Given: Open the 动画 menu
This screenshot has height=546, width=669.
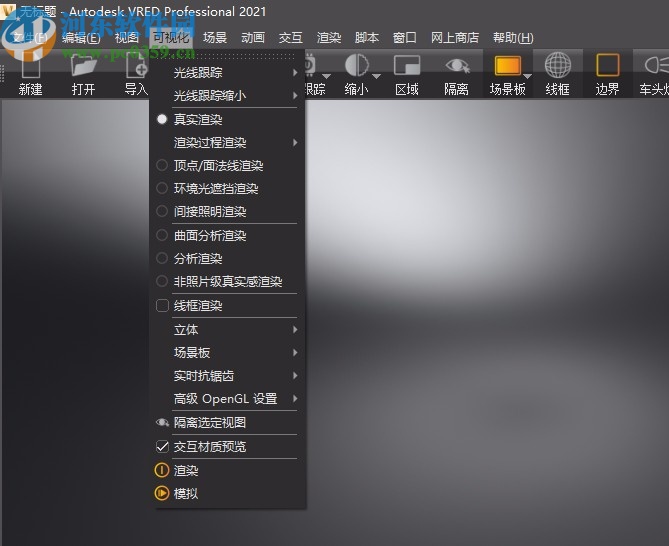Looking at the screenshot, I should click(253, 38).
